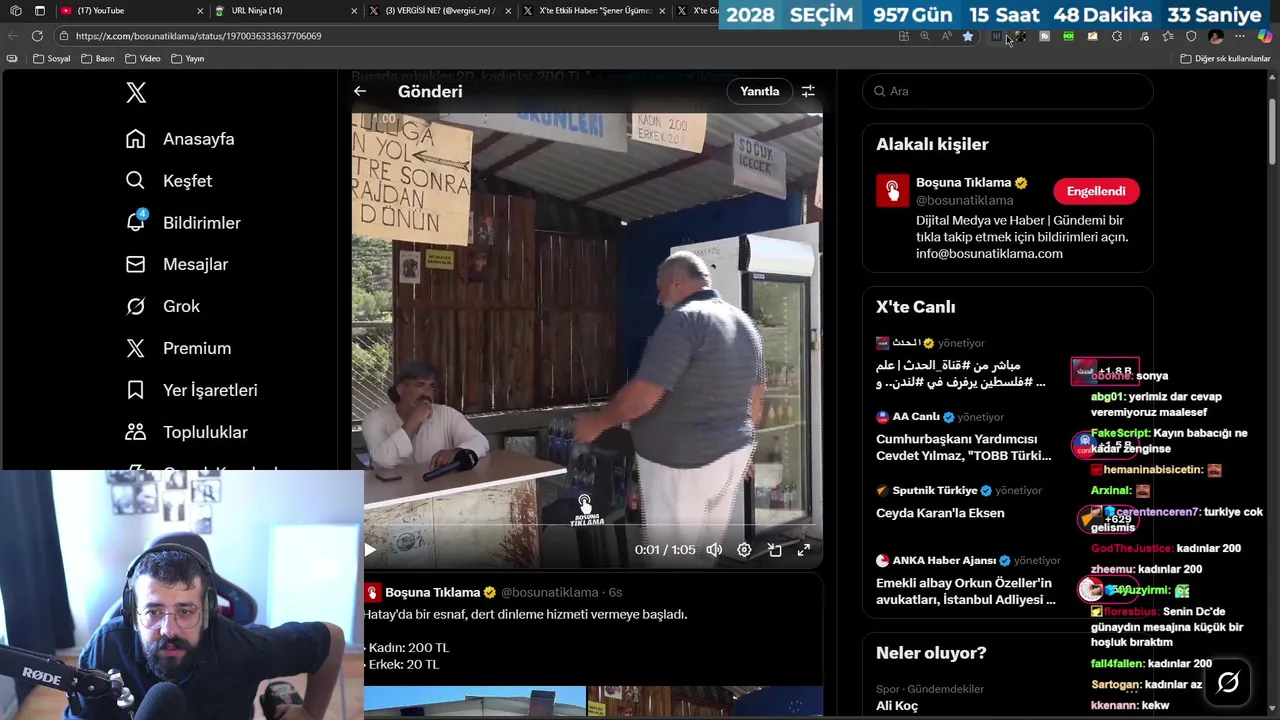Open browser workspaces icon

(x=15, y=11)
